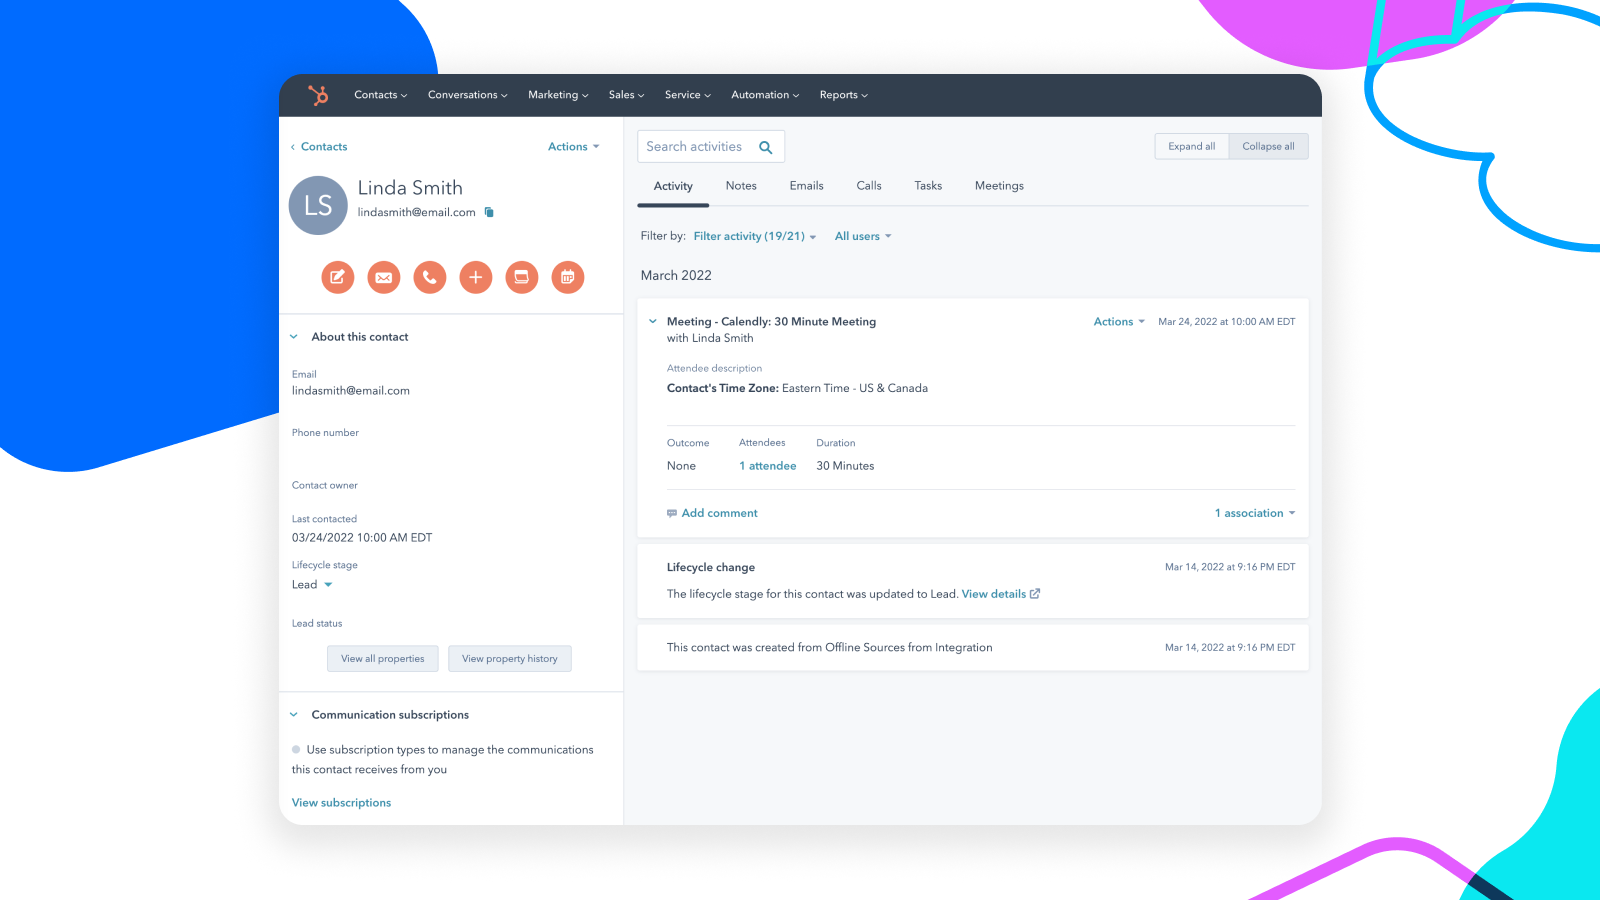Open the Sales nav menu
This screenshot has height=900, width=1600.
626,95
